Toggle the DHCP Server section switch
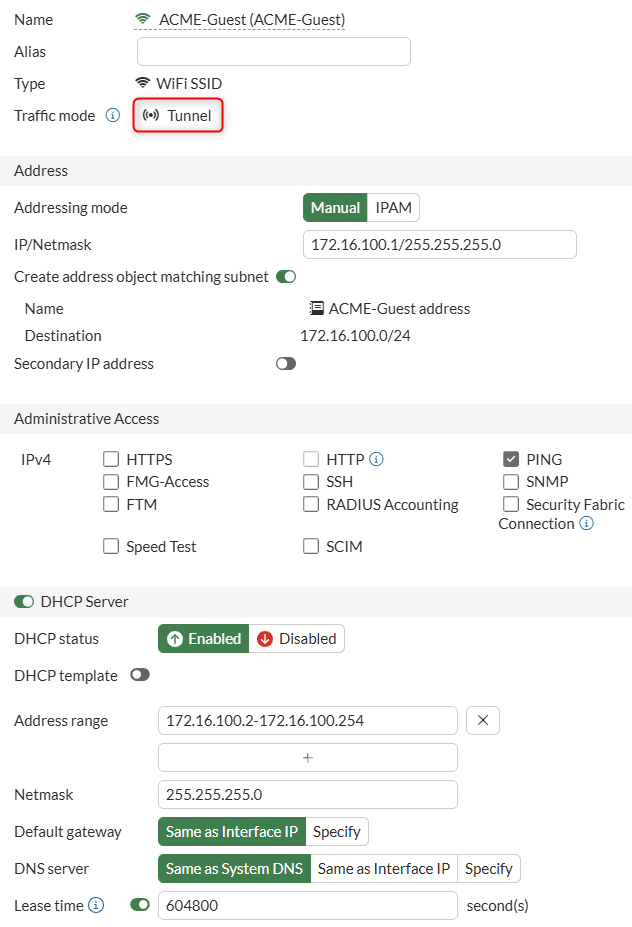This screenshot has height=927, width=632. coord(24,601)
